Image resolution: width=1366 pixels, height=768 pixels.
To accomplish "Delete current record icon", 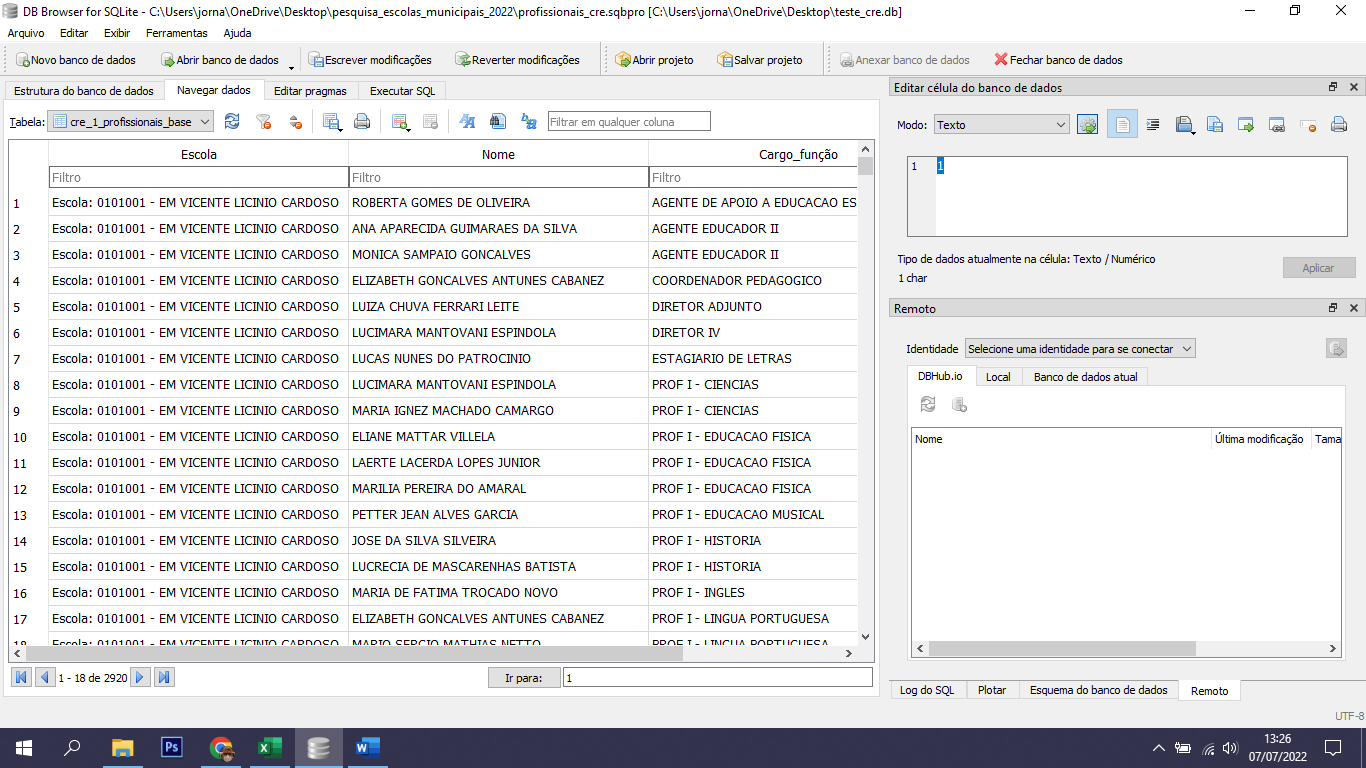I will coord(431,121).
